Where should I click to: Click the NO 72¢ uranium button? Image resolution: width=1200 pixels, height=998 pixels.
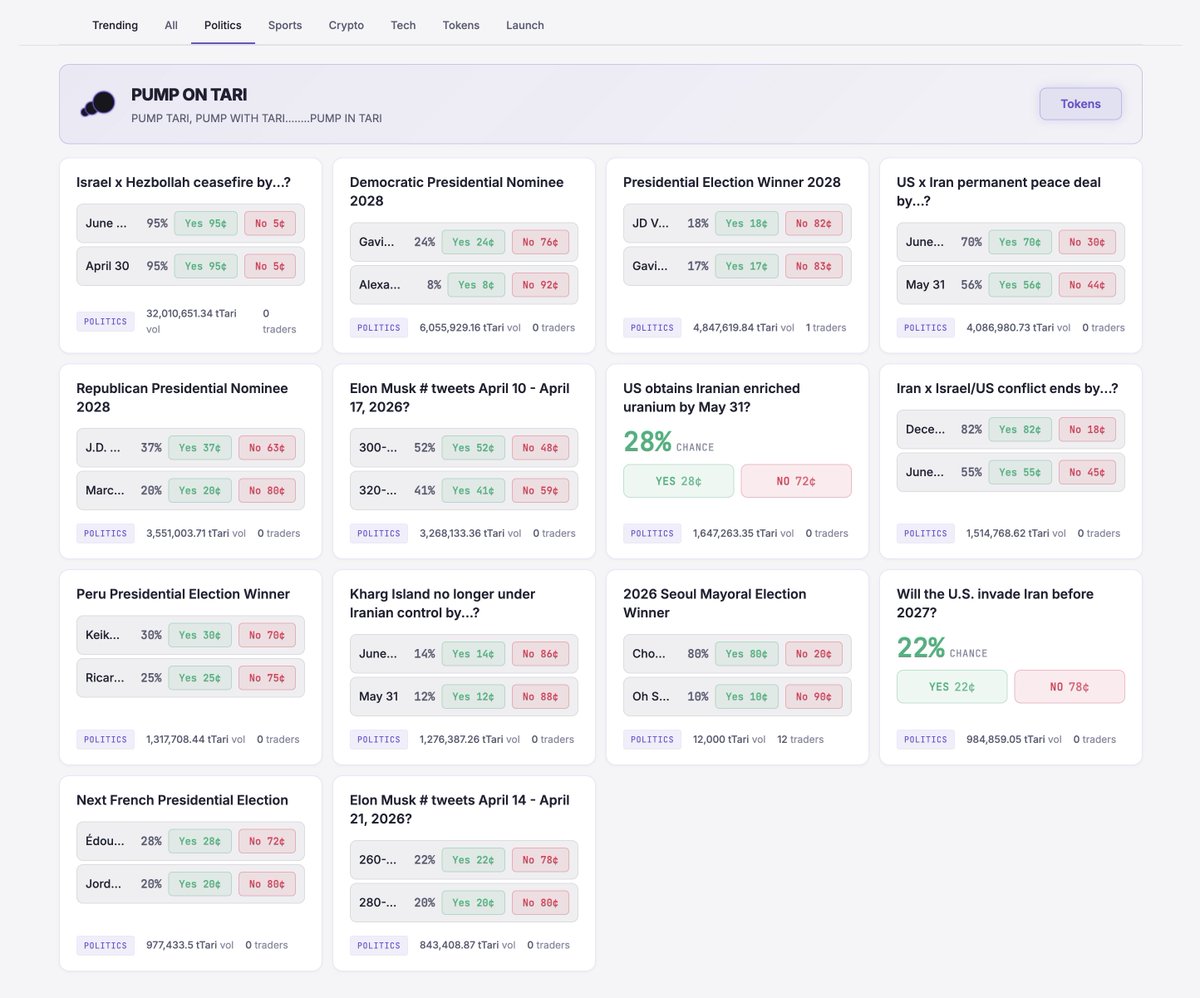[796, 481]
